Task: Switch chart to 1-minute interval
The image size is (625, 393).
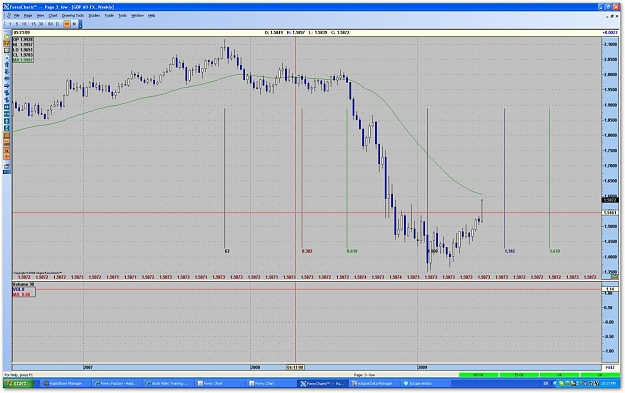Action: (10, 24)
